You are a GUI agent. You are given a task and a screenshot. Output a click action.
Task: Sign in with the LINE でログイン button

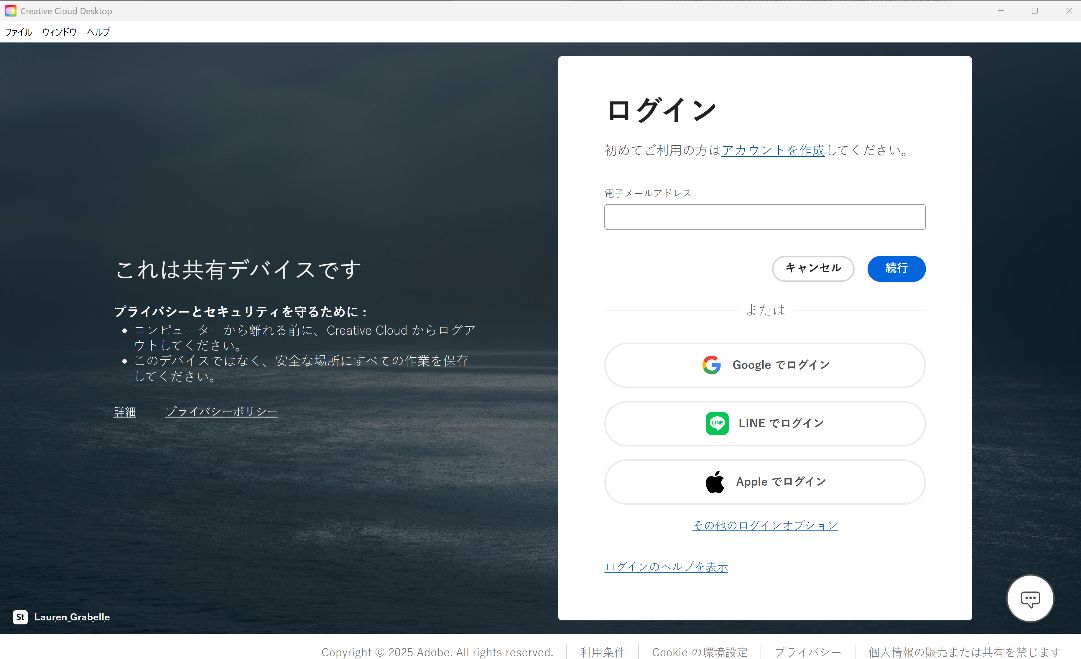765,423
